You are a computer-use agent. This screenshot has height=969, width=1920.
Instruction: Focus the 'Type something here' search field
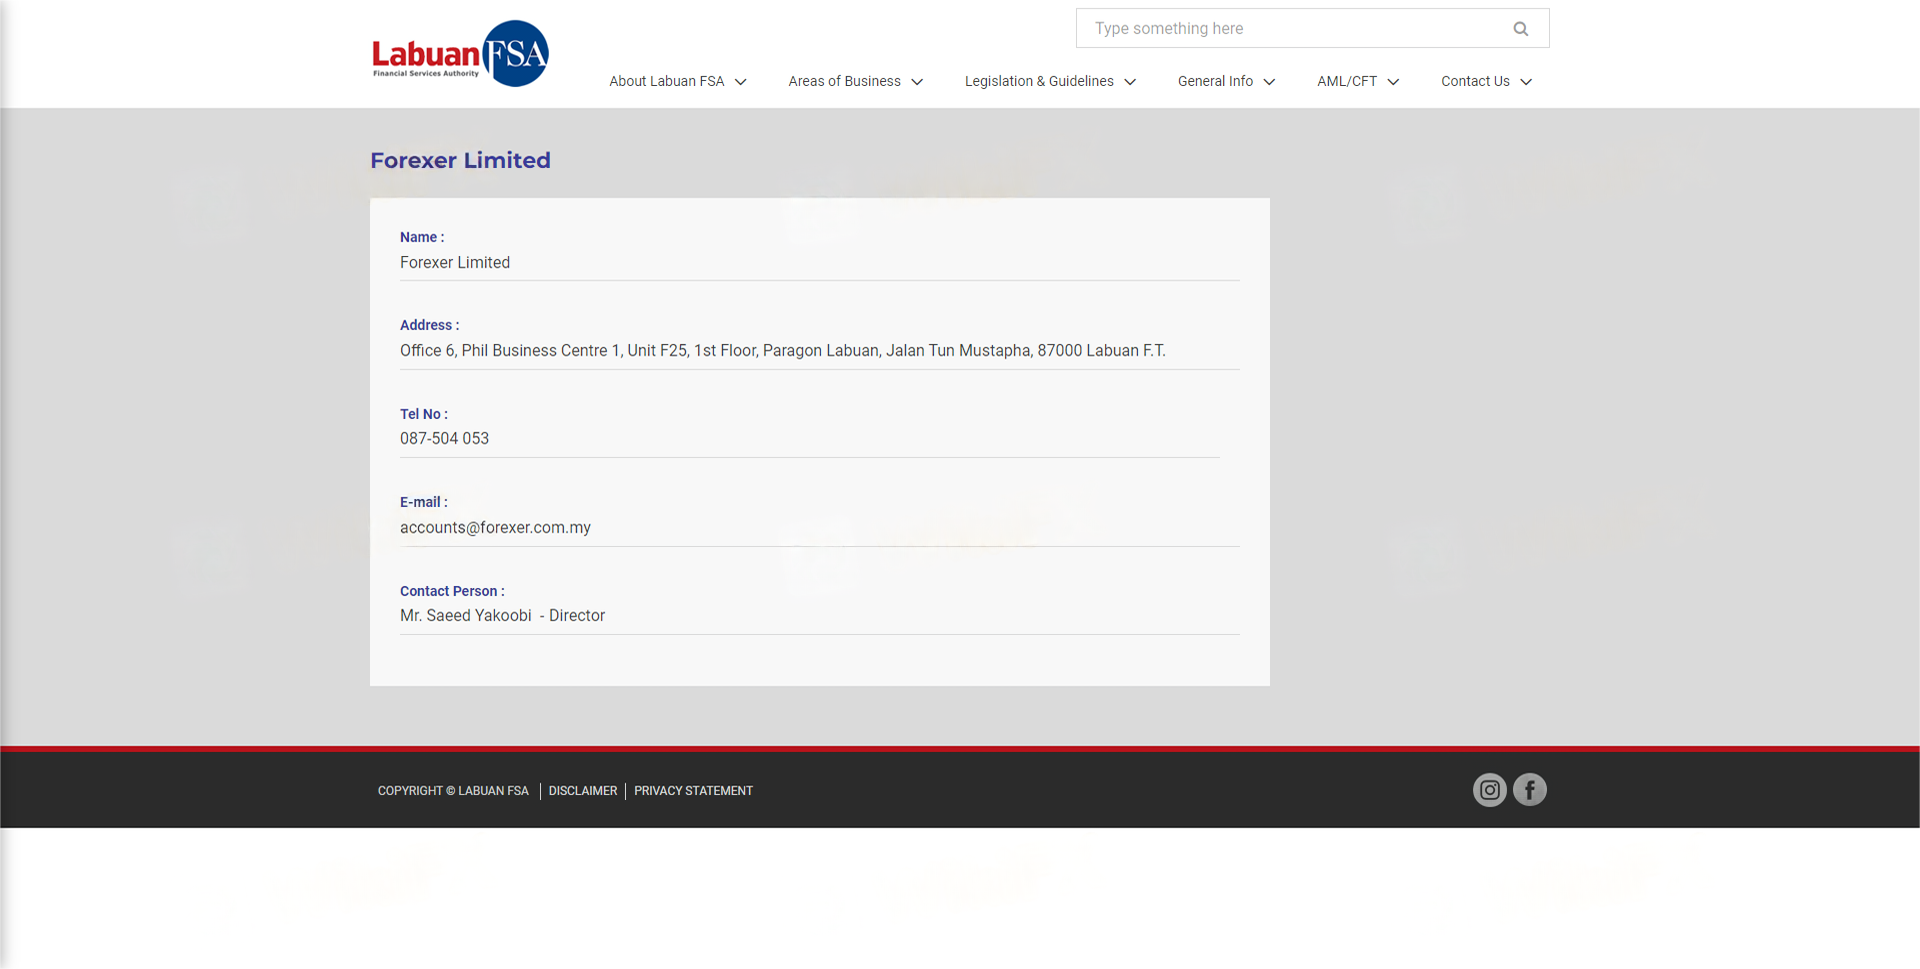(x=1312, y=28)
